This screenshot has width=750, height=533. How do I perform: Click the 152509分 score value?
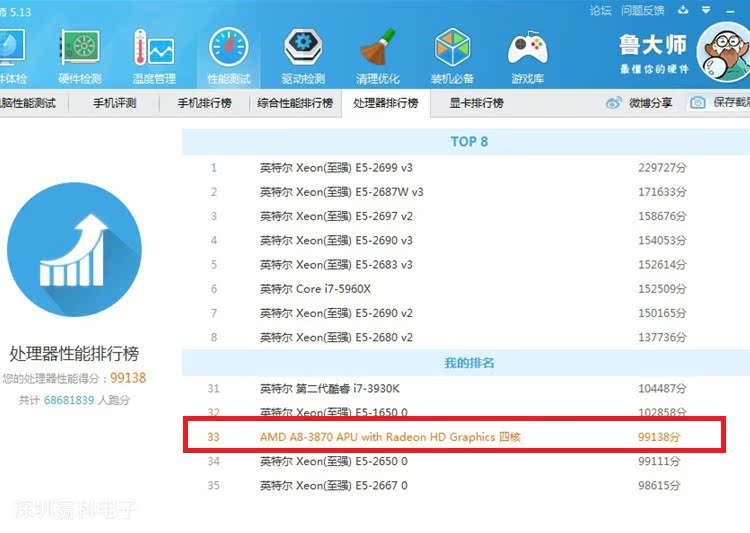pos(662,289)
